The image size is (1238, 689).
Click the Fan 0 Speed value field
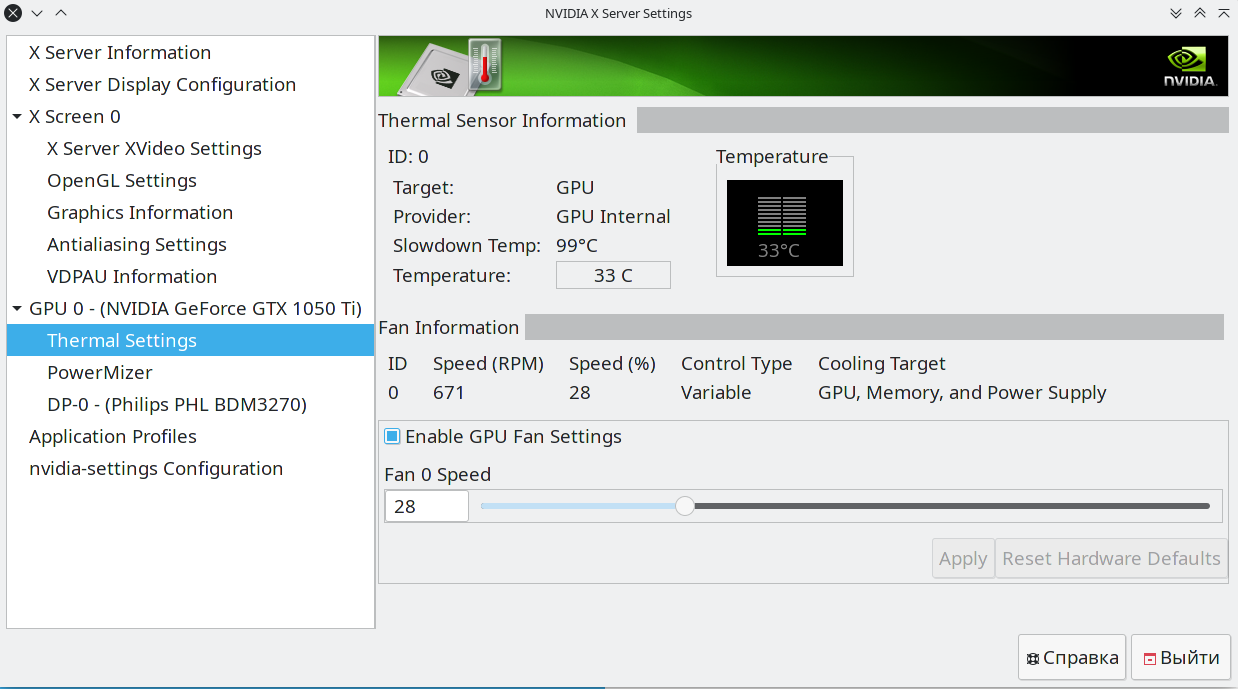426,506
